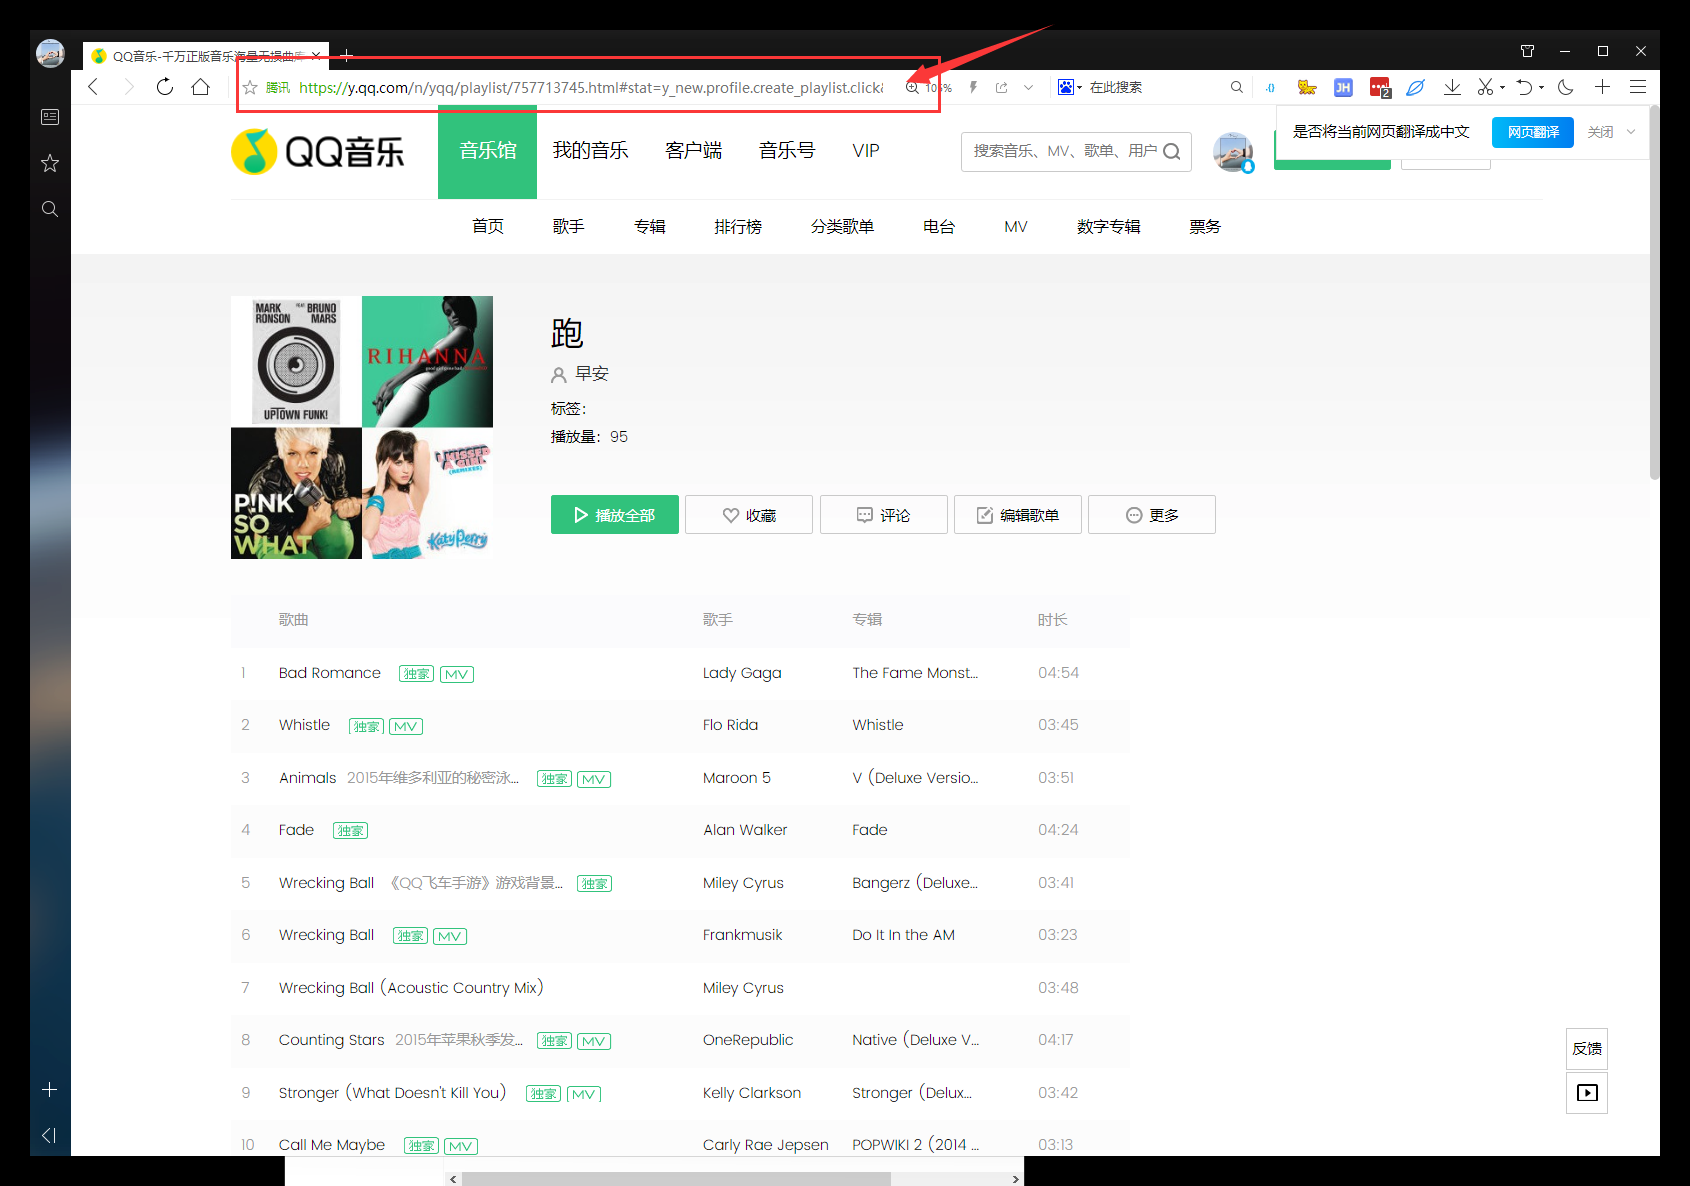
Task: Click the floating player icon below 反馈
Action: click(1587, 1093)
